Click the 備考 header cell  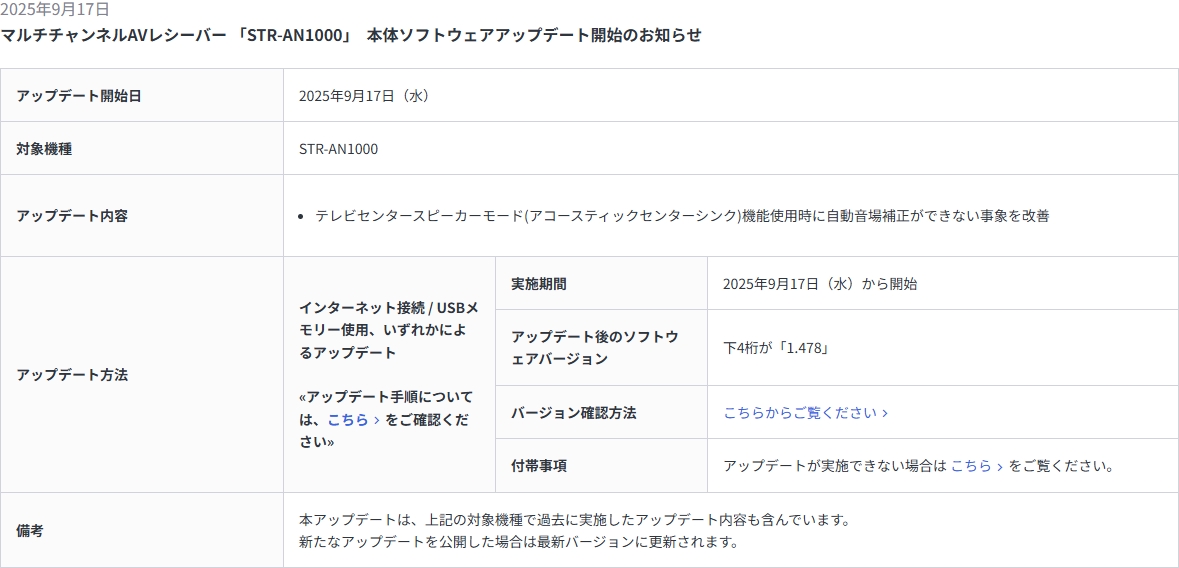142,530
